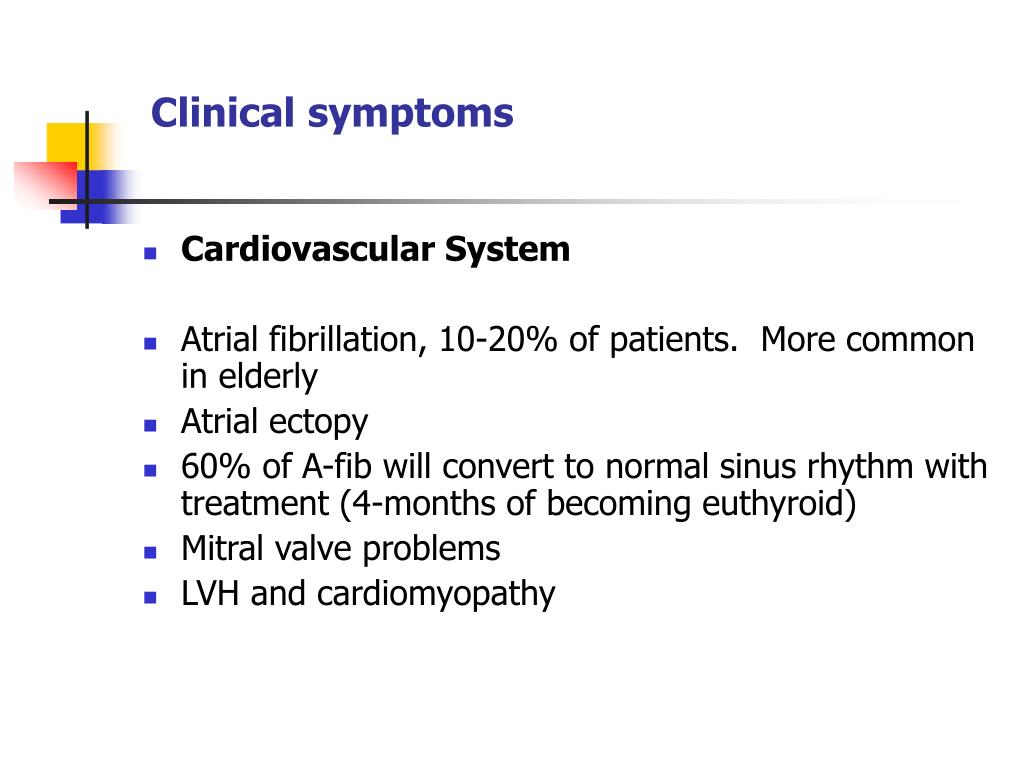Click the 'becoming euthyroid' phrase

pos(701,504)
